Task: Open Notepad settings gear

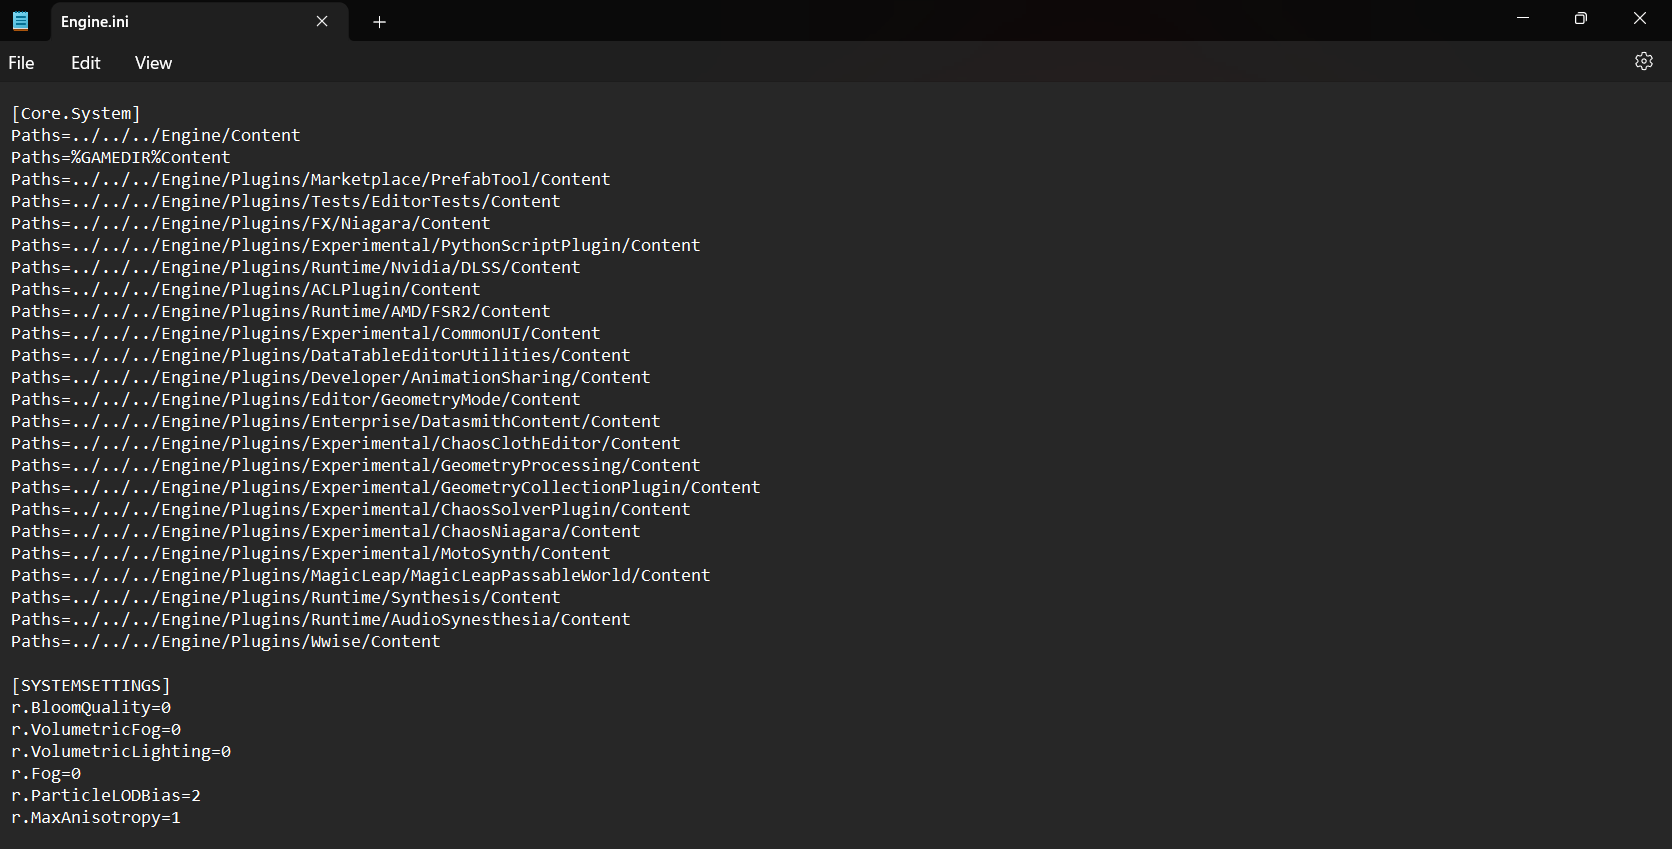Action: pyautogui.click(x=1643, y=62)
